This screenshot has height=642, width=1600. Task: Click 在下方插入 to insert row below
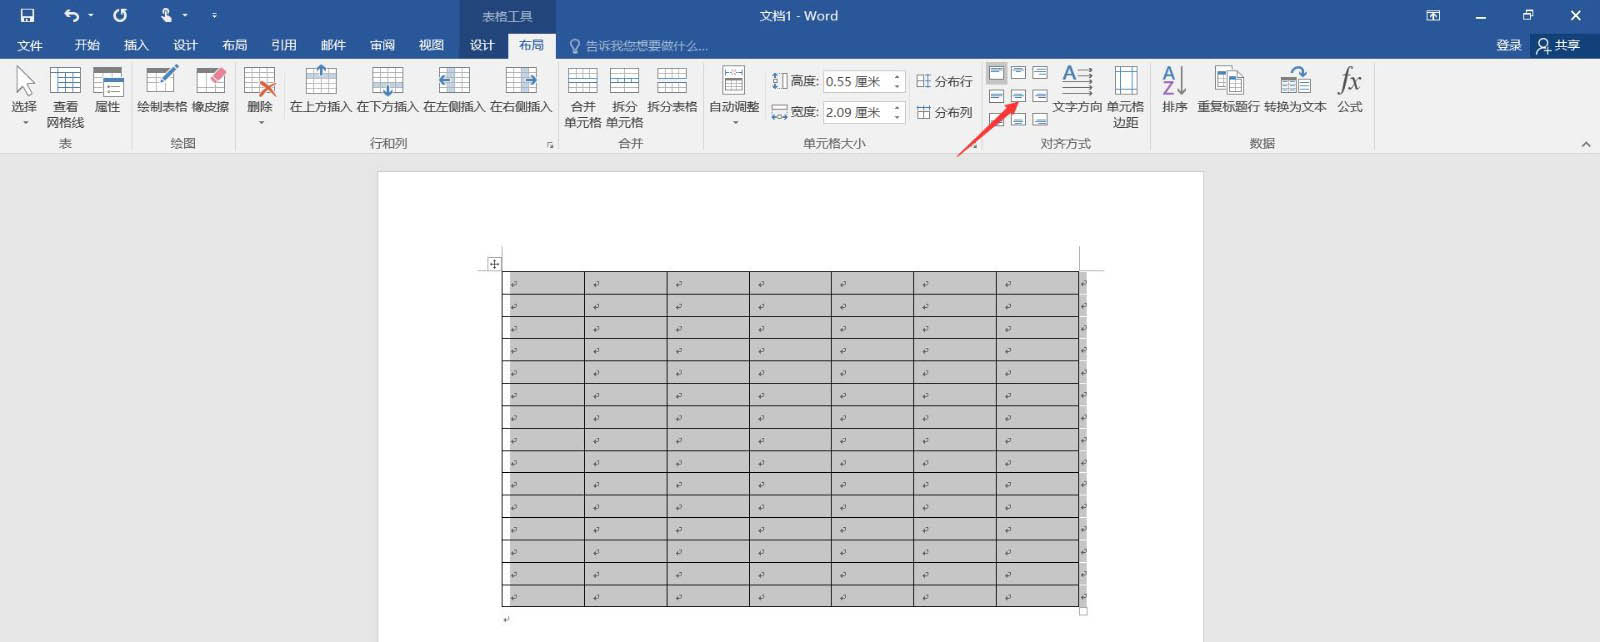point(387,90)
